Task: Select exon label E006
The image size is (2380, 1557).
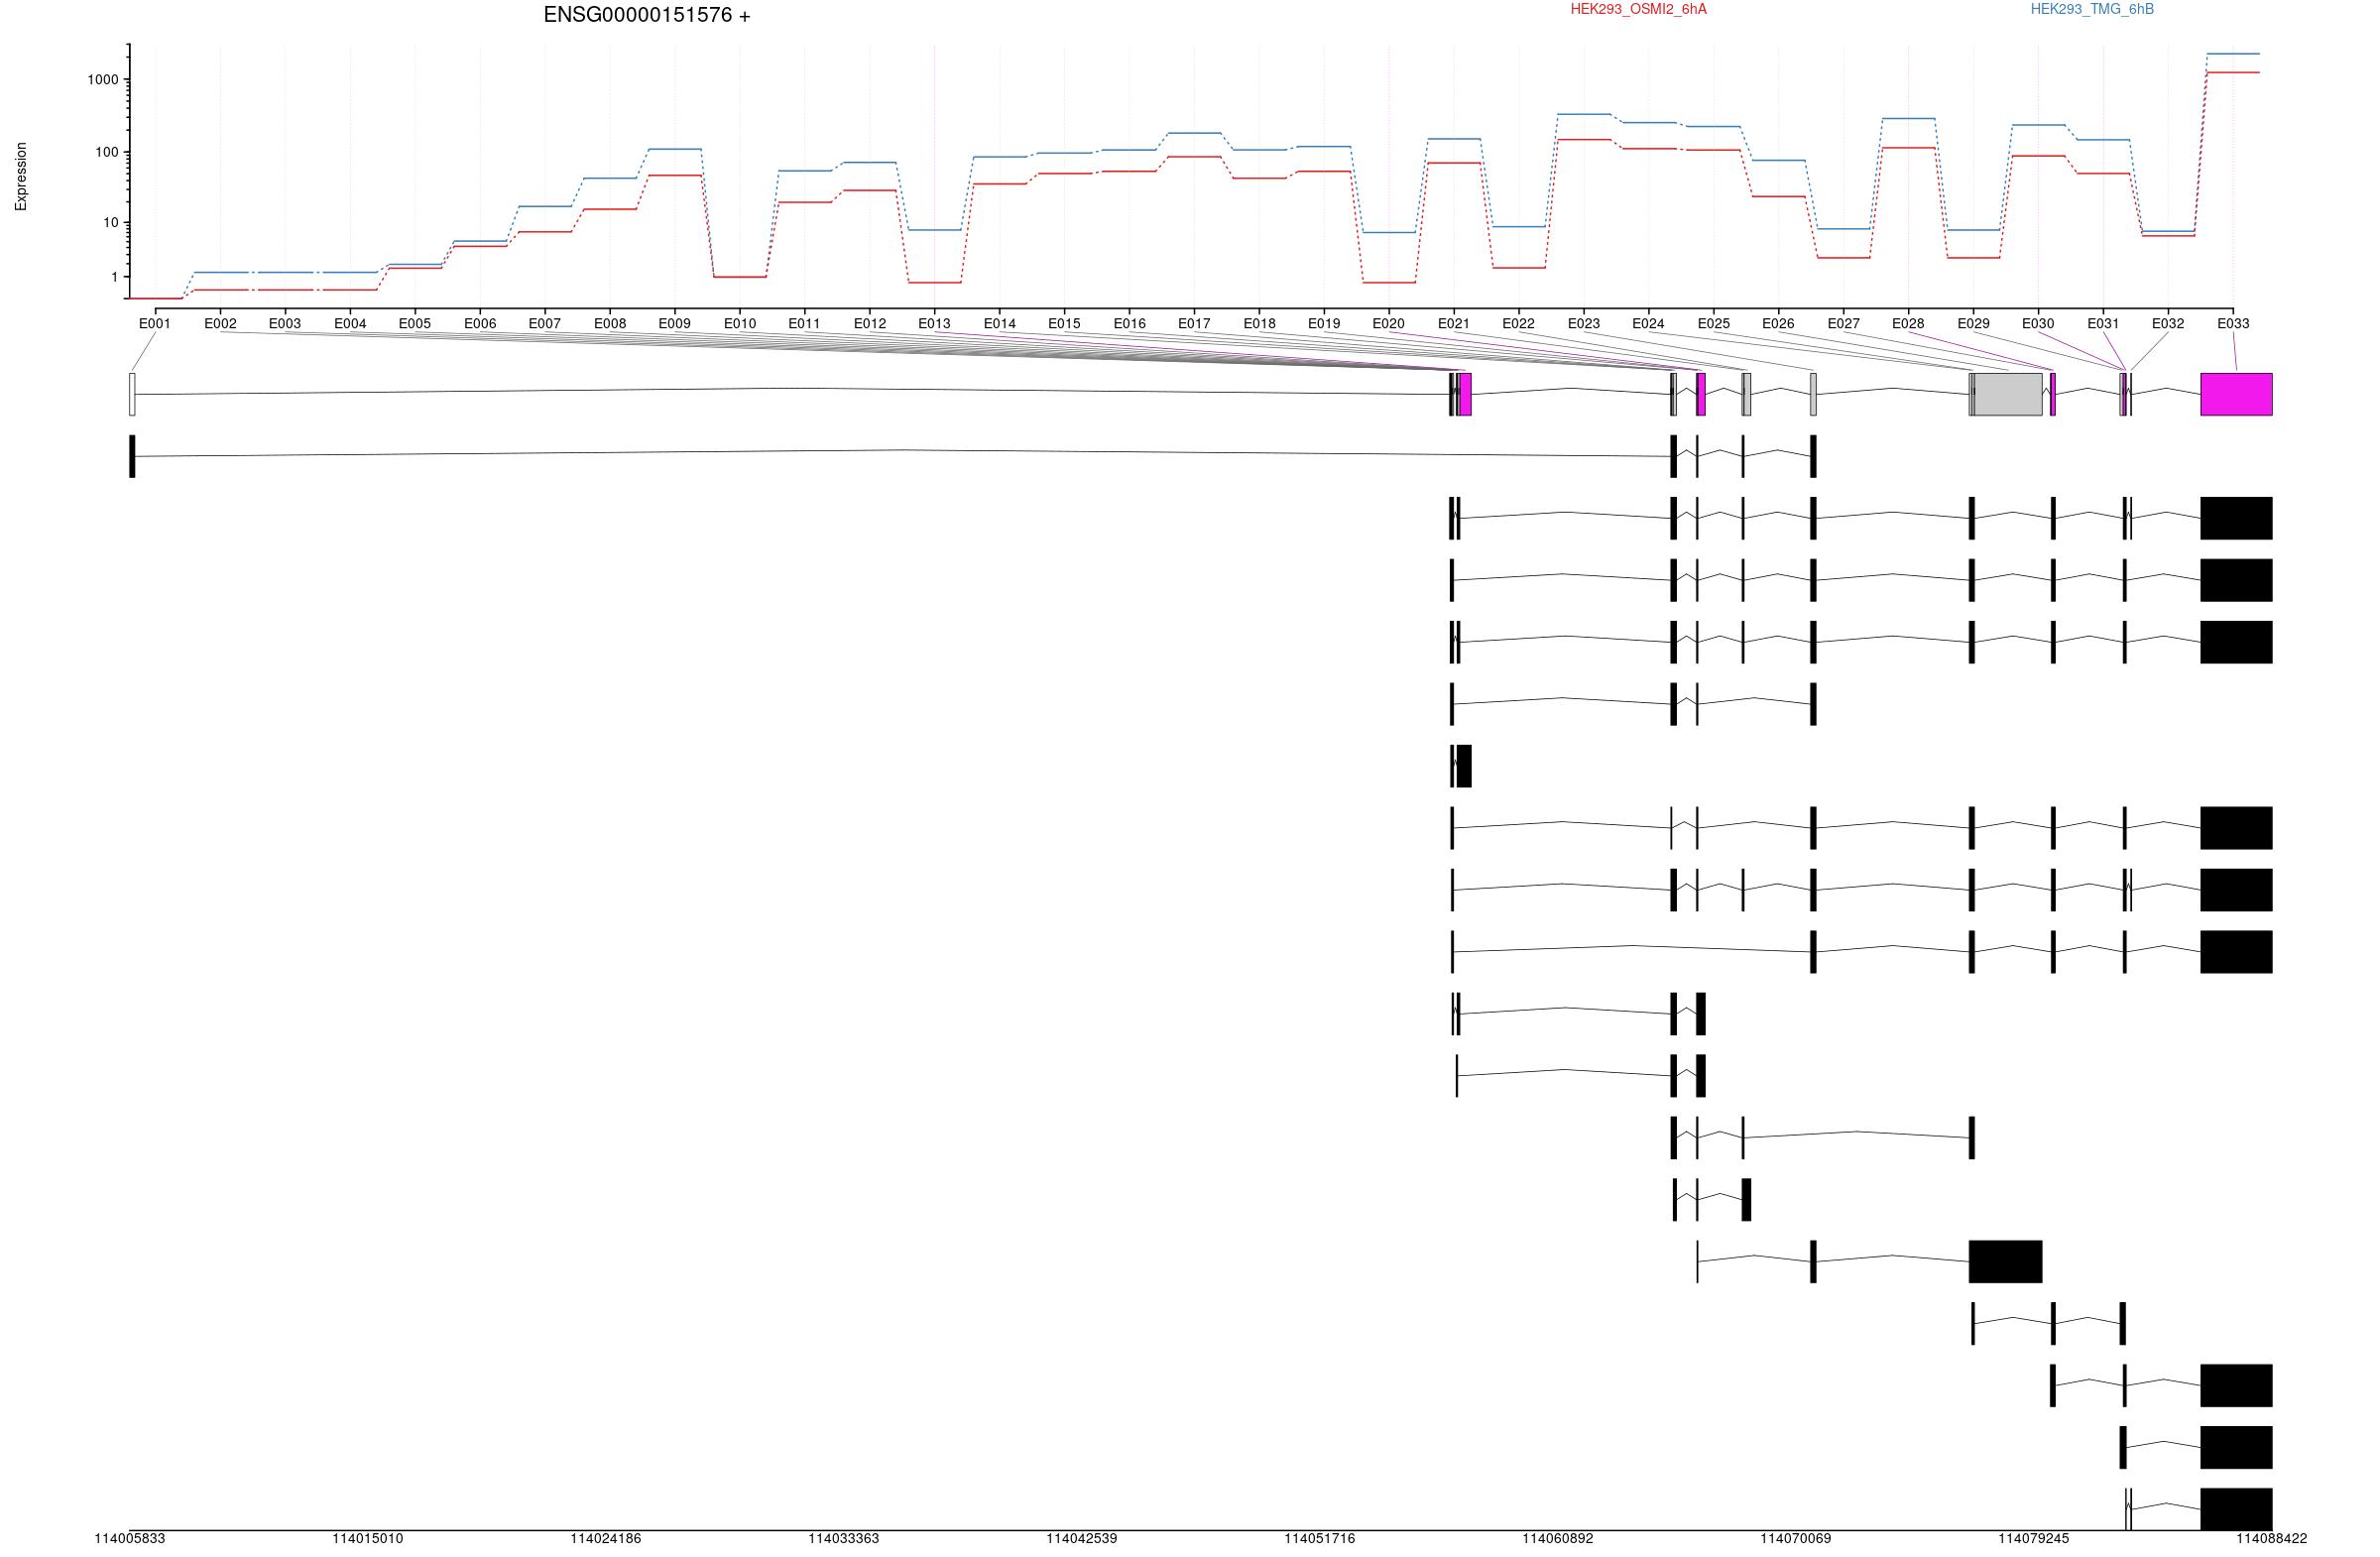Action: (x=480, y=323)
